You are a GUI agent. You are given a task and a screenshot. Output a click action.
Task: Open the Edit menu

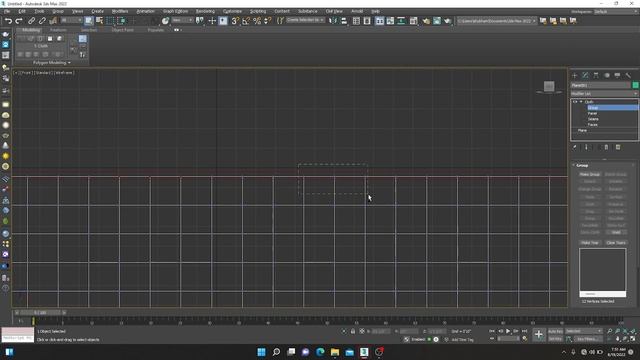pyautogui.click(x=22, y=11)
